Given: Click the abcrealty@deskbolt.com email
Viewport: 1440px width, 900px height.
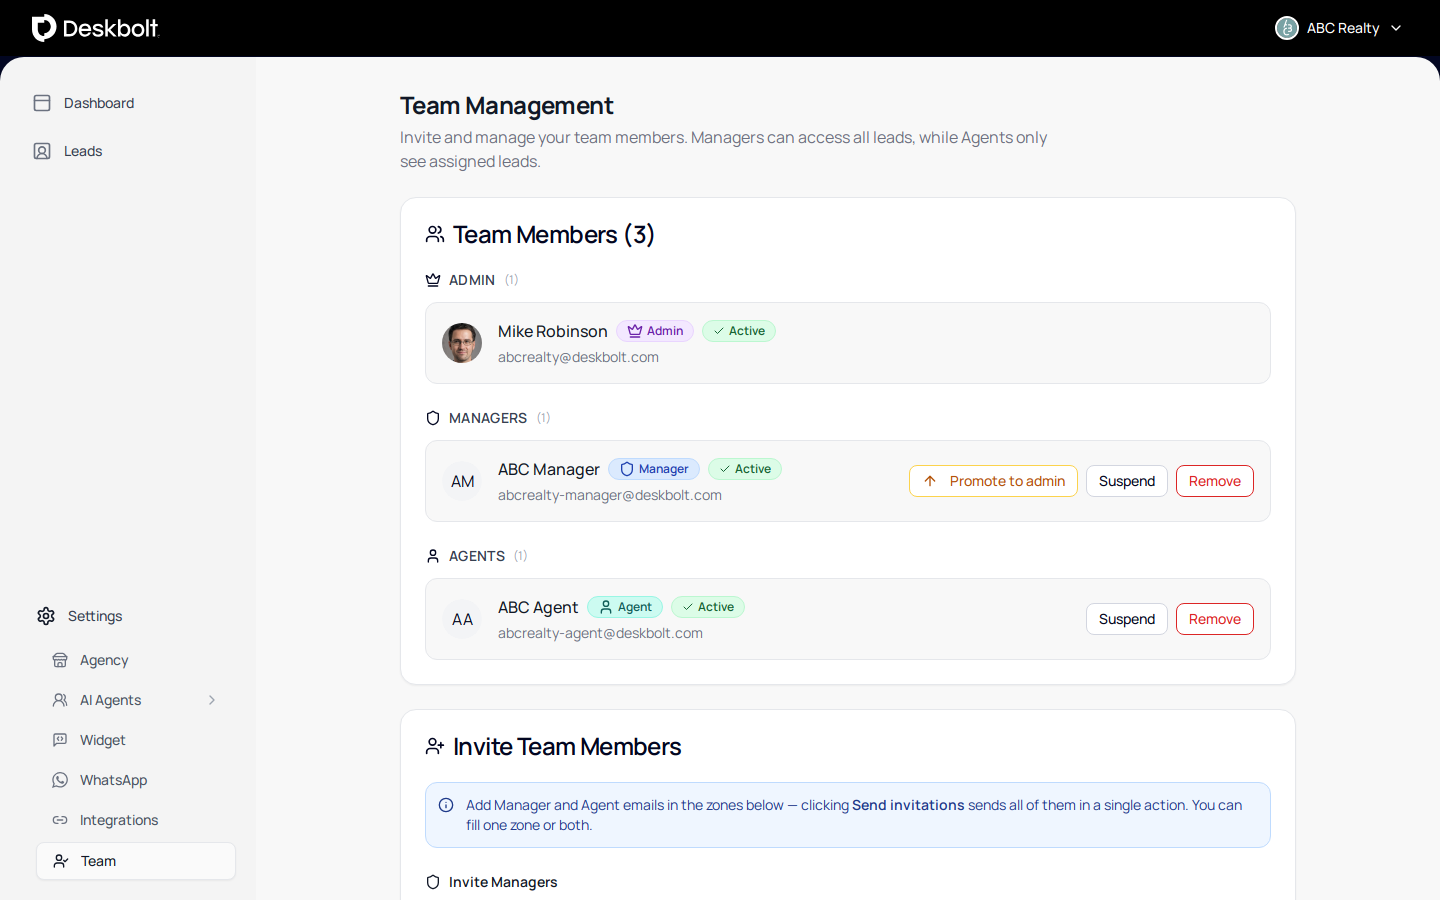Looking at the screenshot, I should [x=578, y=357].
